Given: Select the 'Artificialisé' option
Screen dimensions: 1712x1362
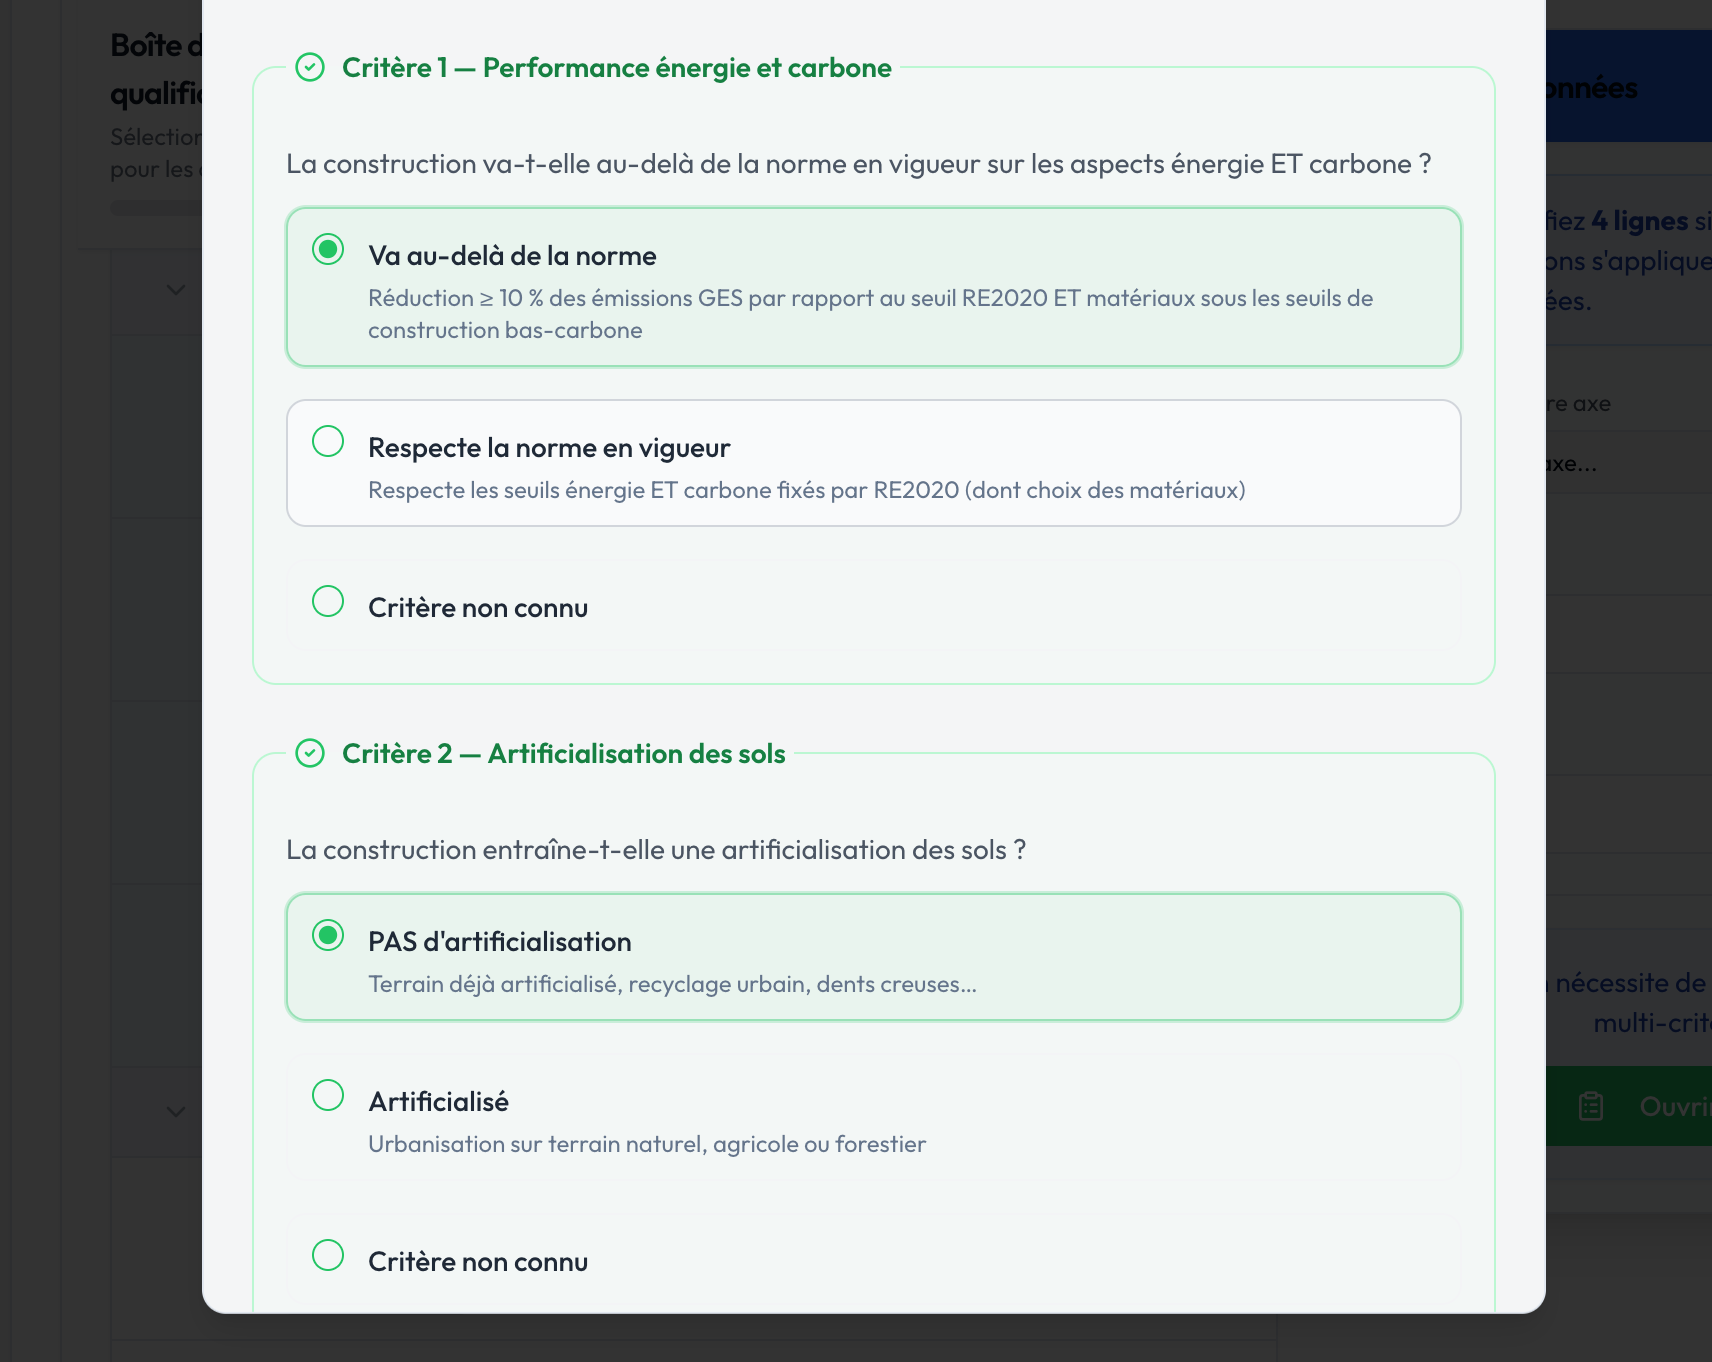Looking at the screenshot, I should click(327, 1095).
